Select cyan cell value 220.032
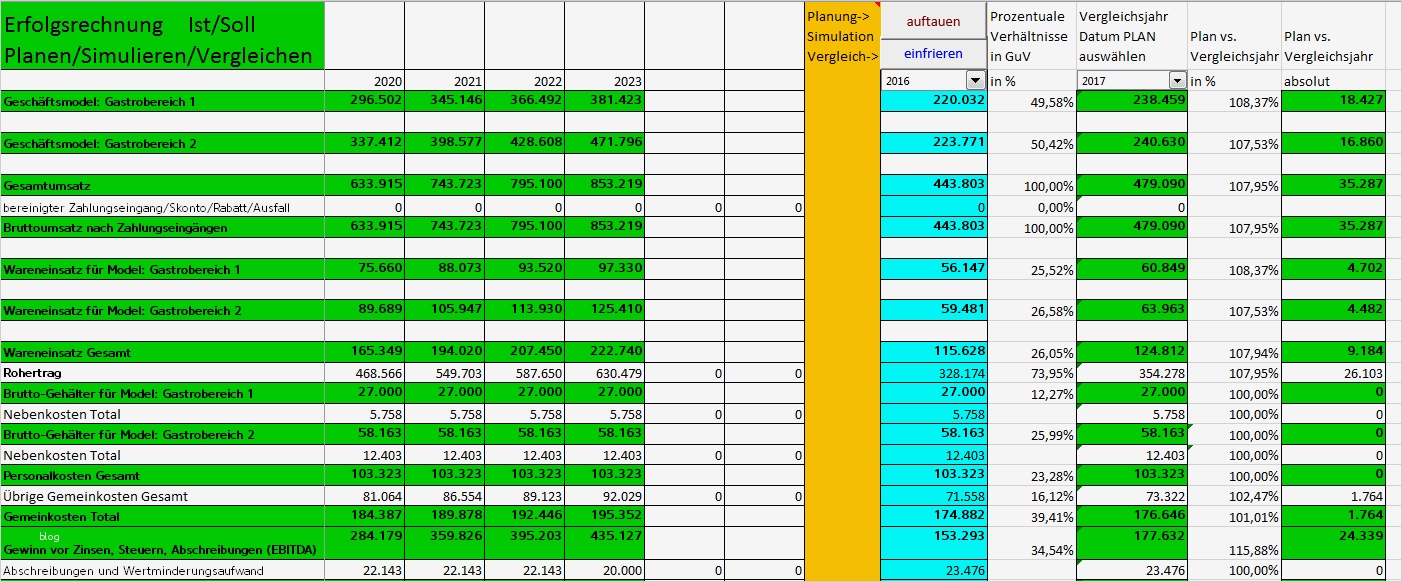The image size is (1402, 582). point(933,101)
